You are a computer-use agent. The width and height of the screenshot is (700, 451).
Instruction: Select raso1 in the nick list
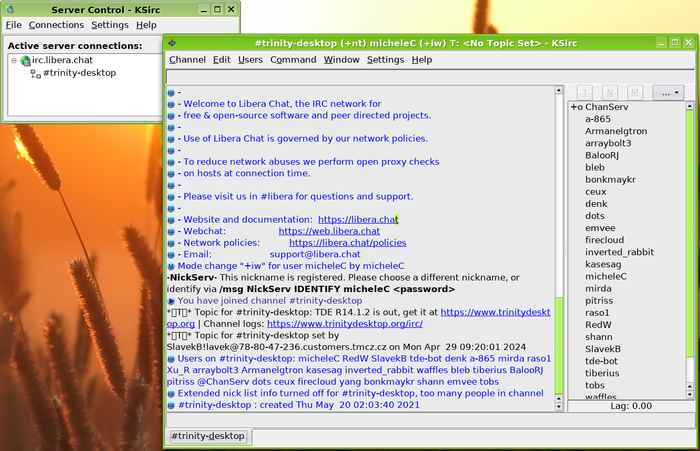(x=597, y=313)
